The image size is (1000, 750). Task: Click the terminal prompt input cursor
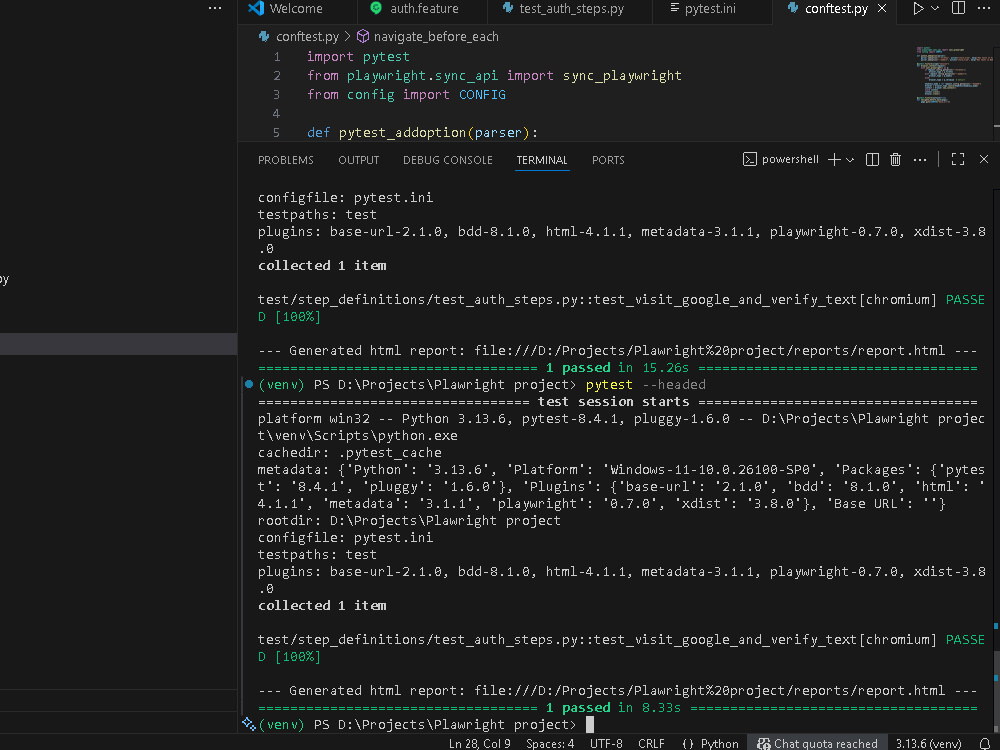(x=590, y=724)
